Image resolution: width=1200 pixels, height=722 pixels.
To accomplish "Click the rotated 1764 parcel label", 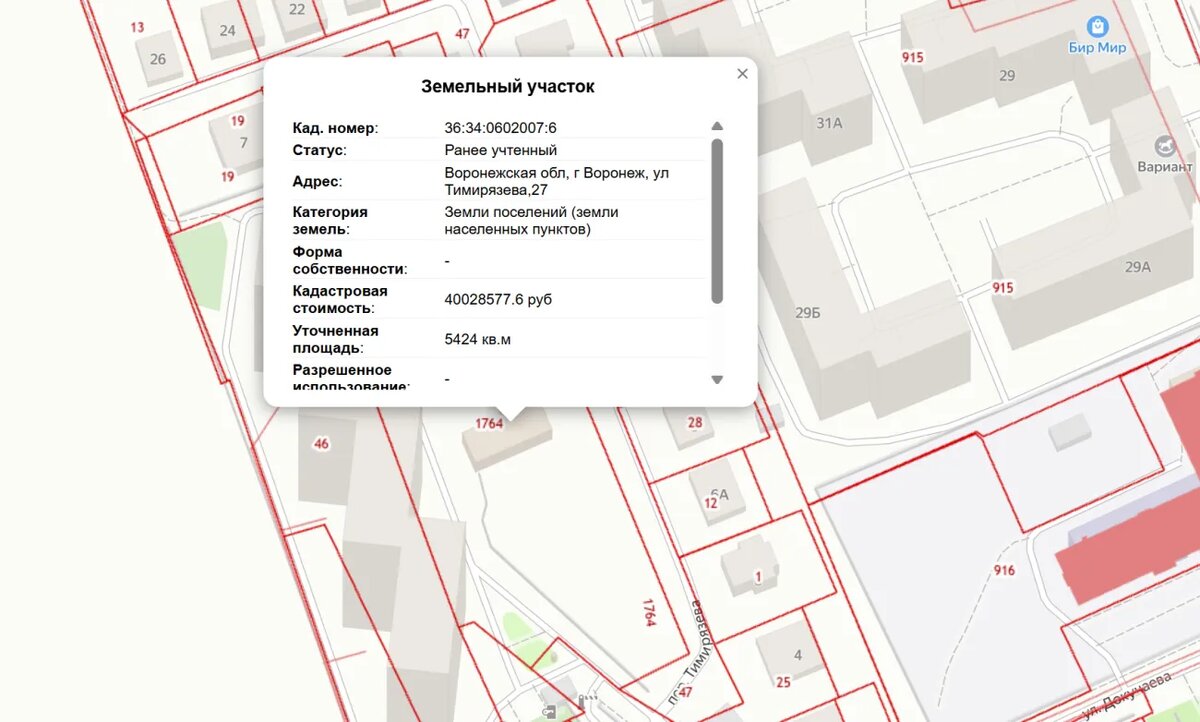I will point(649,613).
